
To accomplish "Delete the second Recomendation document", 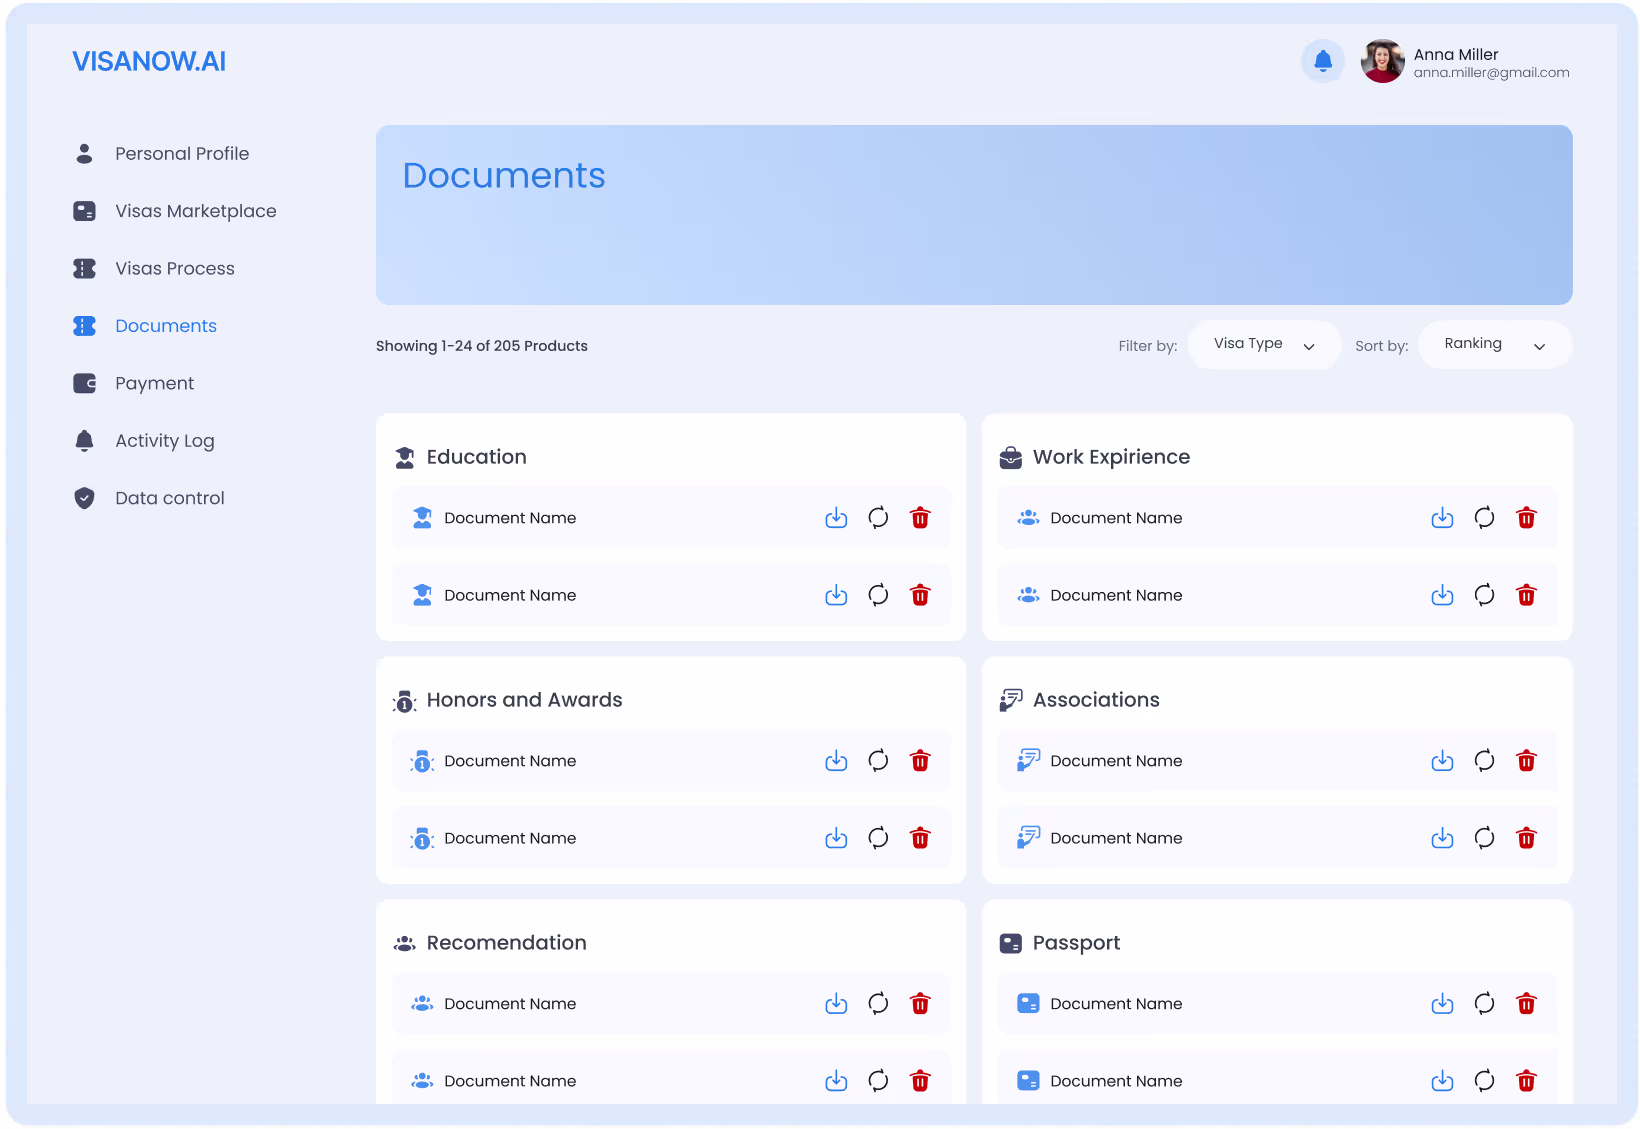I will point(920,1081).
